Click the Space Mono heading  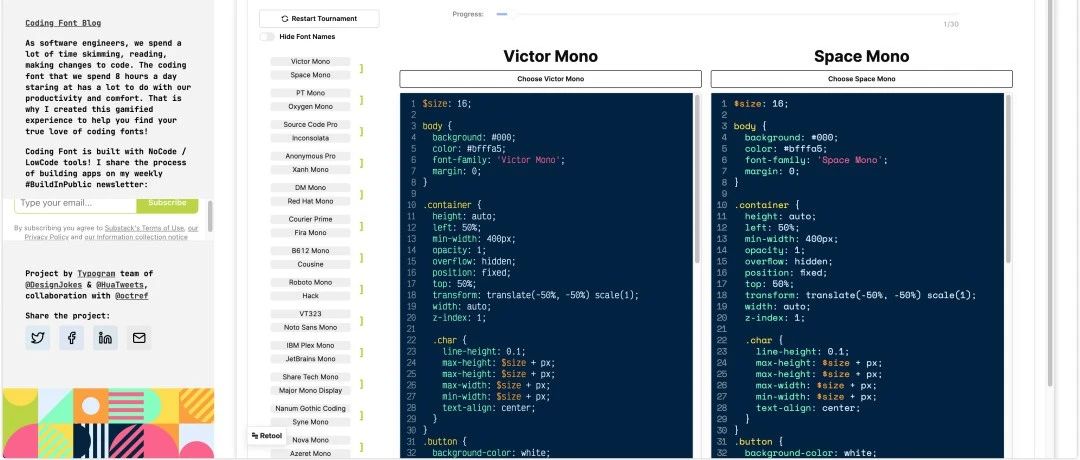[862, 56]
